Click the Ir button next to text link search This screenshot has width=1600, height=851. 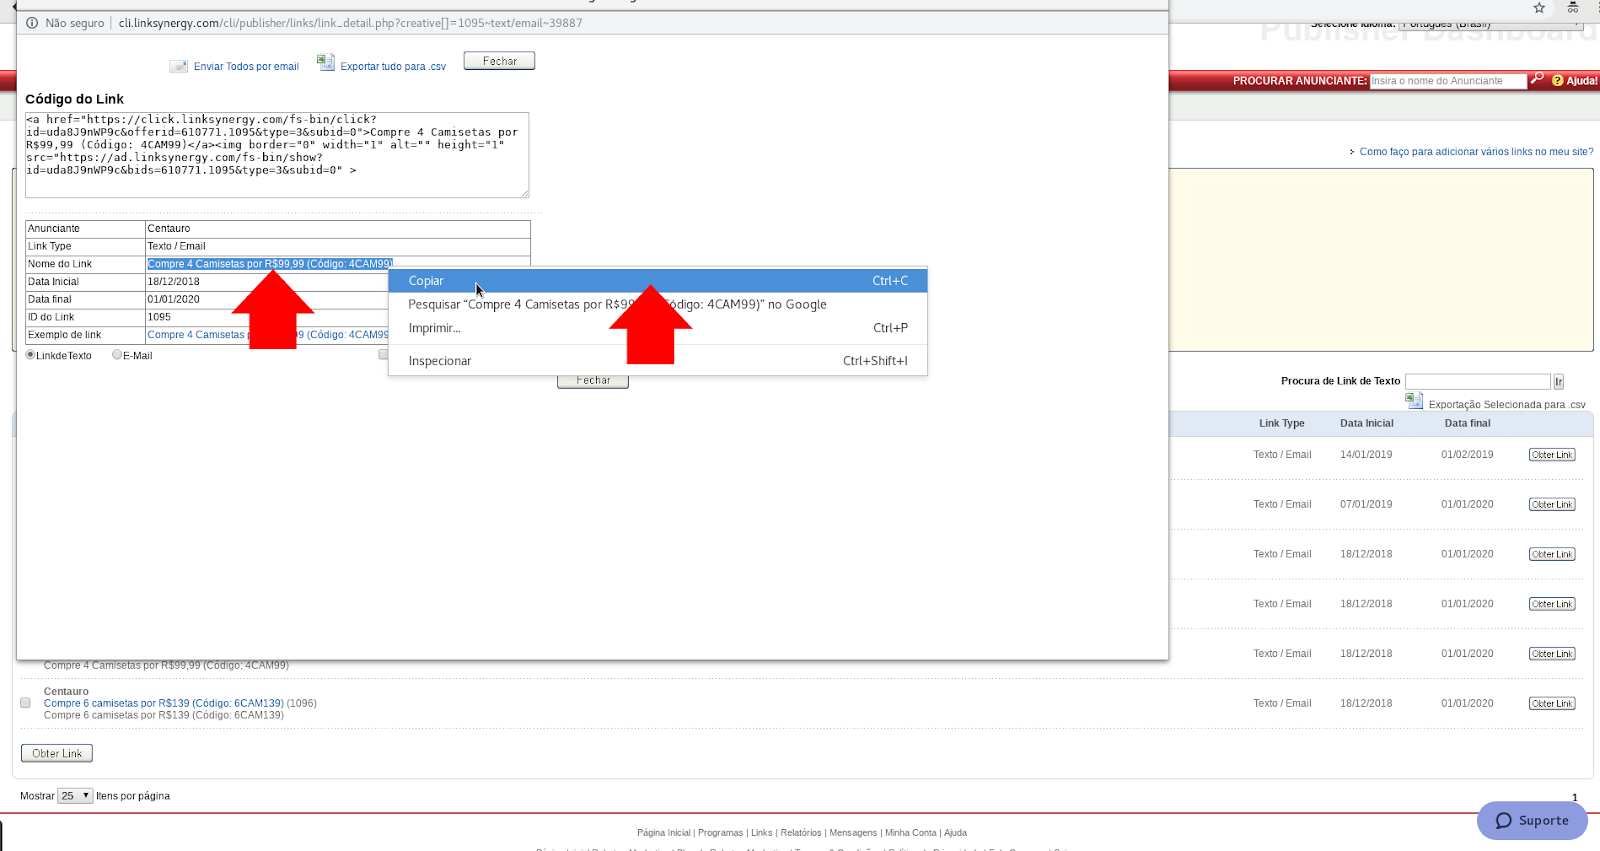[1558, 382]
